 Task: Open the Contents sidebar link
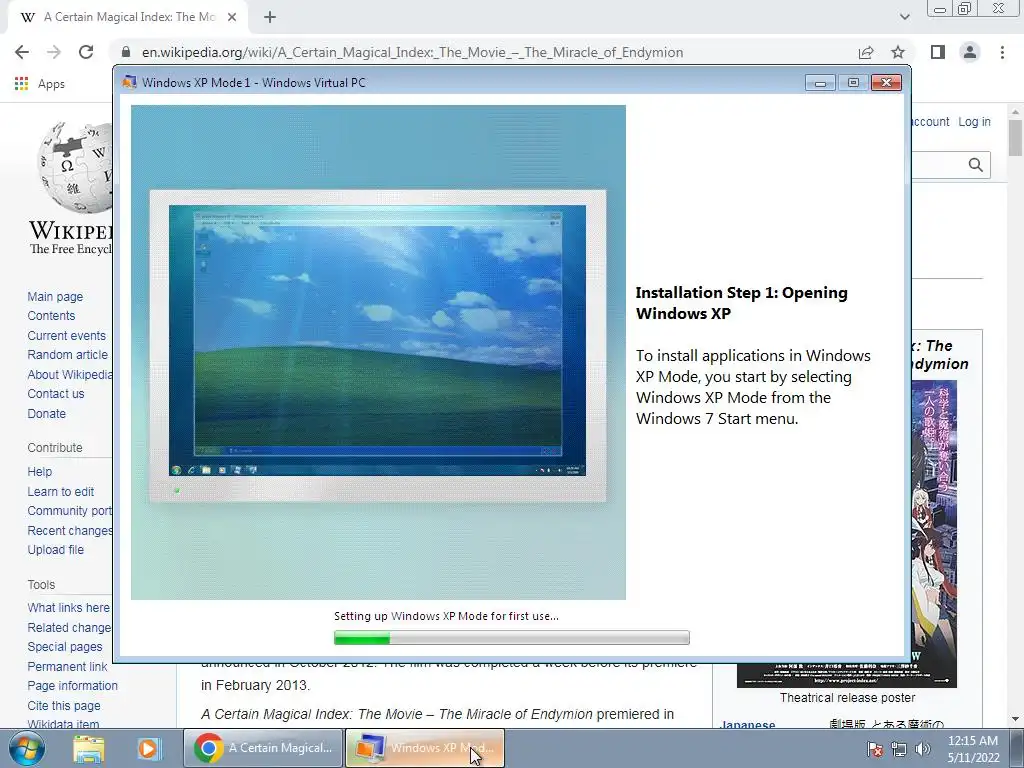click(x=51, y=315)
